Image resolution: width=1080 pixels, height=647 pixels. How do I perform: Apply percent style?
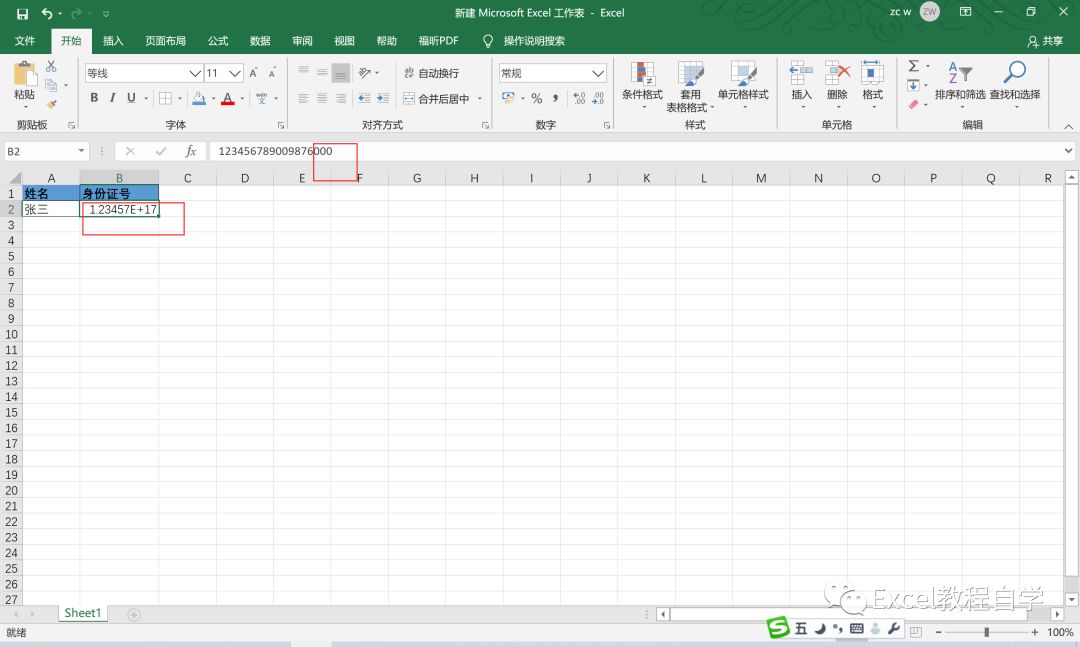(x=537, y=99)
